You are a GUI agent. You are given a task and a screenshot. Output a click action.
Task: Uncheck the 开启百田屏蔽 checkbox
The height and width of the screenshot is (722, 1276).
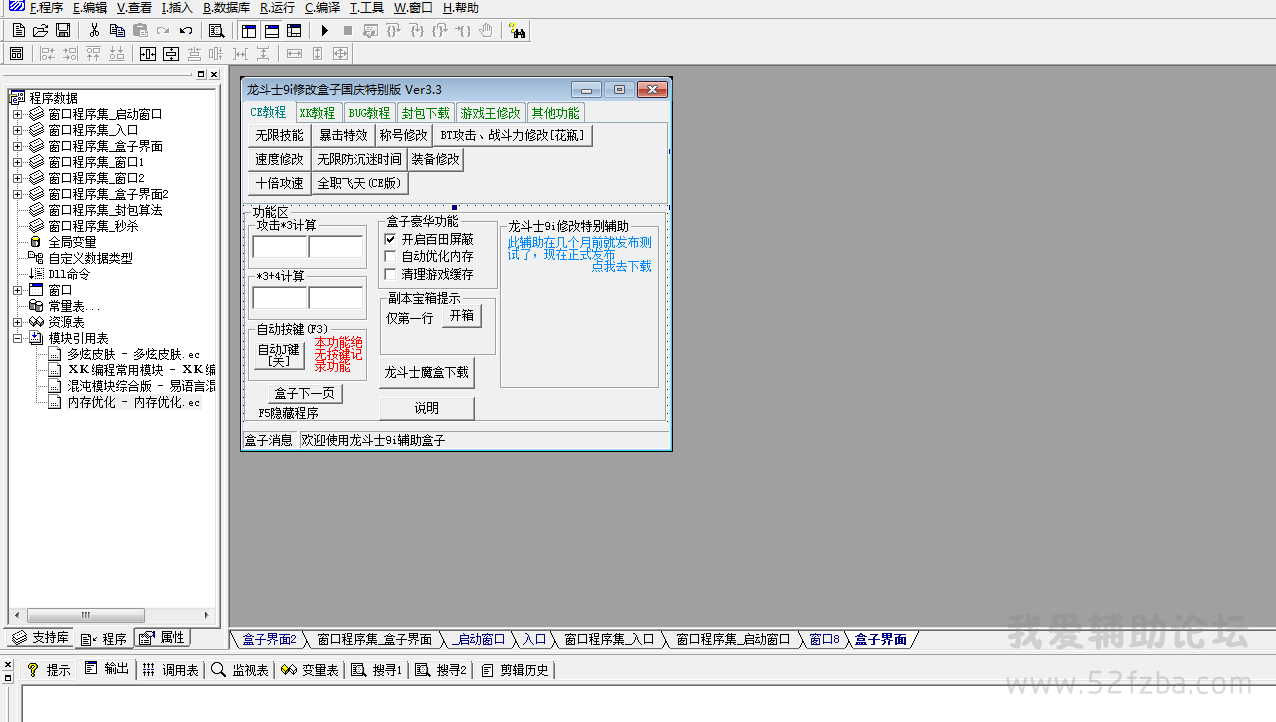[x=391, y=240]
